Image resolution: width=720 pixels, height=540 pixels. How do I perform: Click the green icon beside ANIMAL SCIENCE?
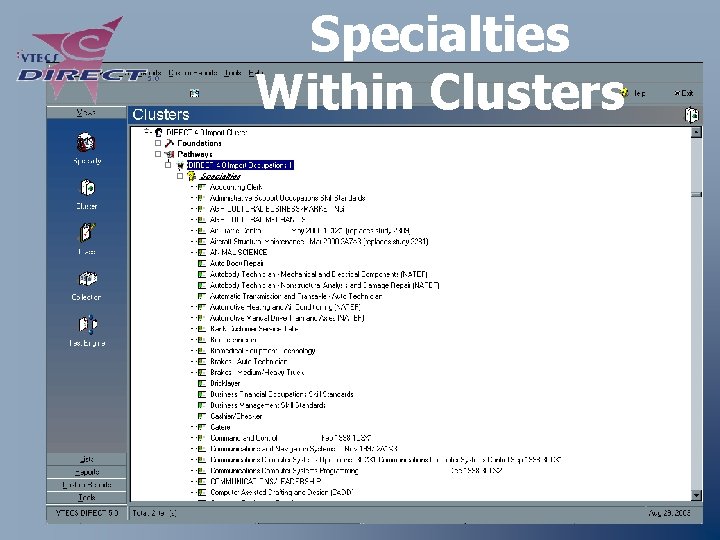pyautogui.click(x=202, y=253)
